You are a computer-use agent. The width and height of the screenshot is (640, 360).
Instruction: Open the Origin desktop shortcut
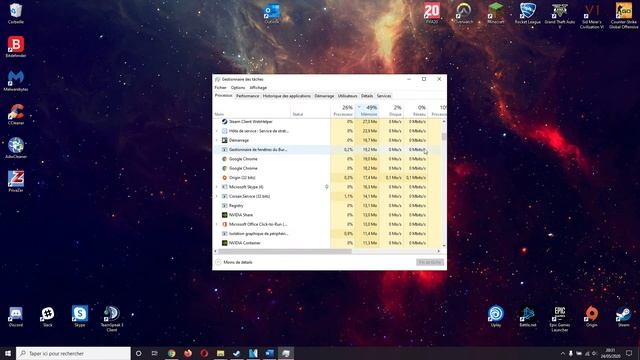pos(591,316)
